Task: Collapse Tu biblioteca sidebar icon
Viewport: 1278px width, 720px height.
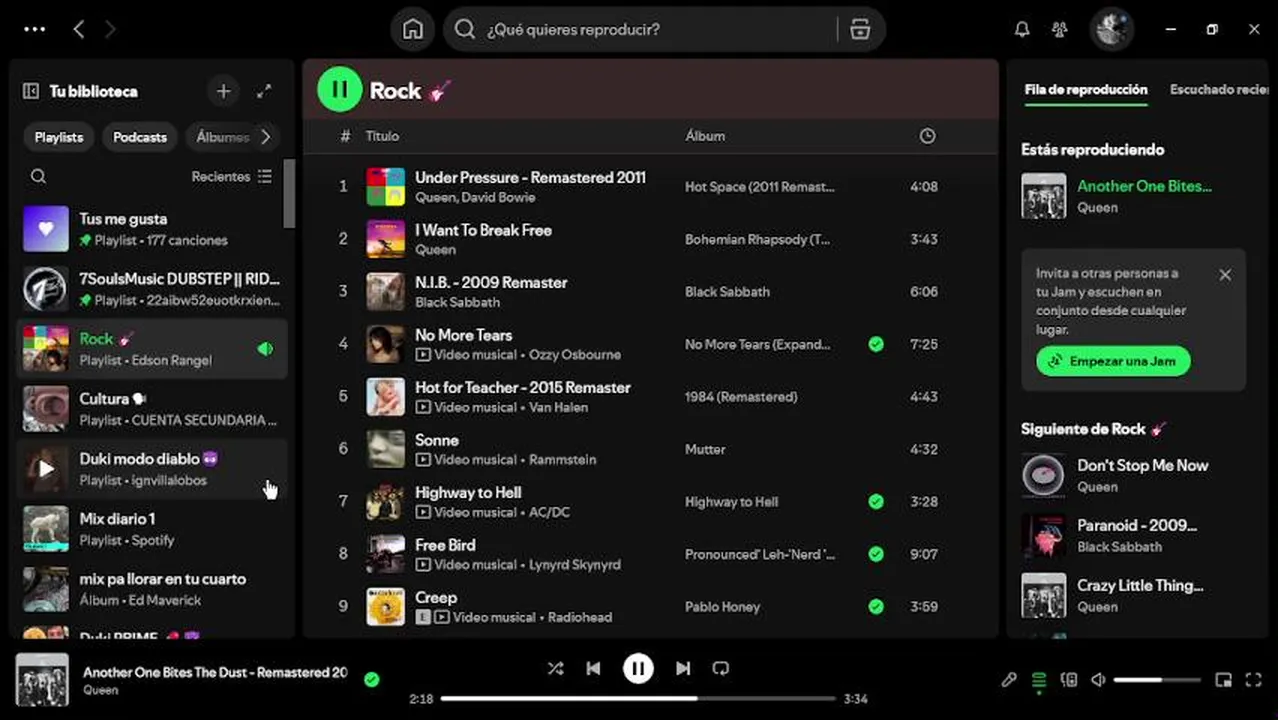Action: click(x=30, y=91)
